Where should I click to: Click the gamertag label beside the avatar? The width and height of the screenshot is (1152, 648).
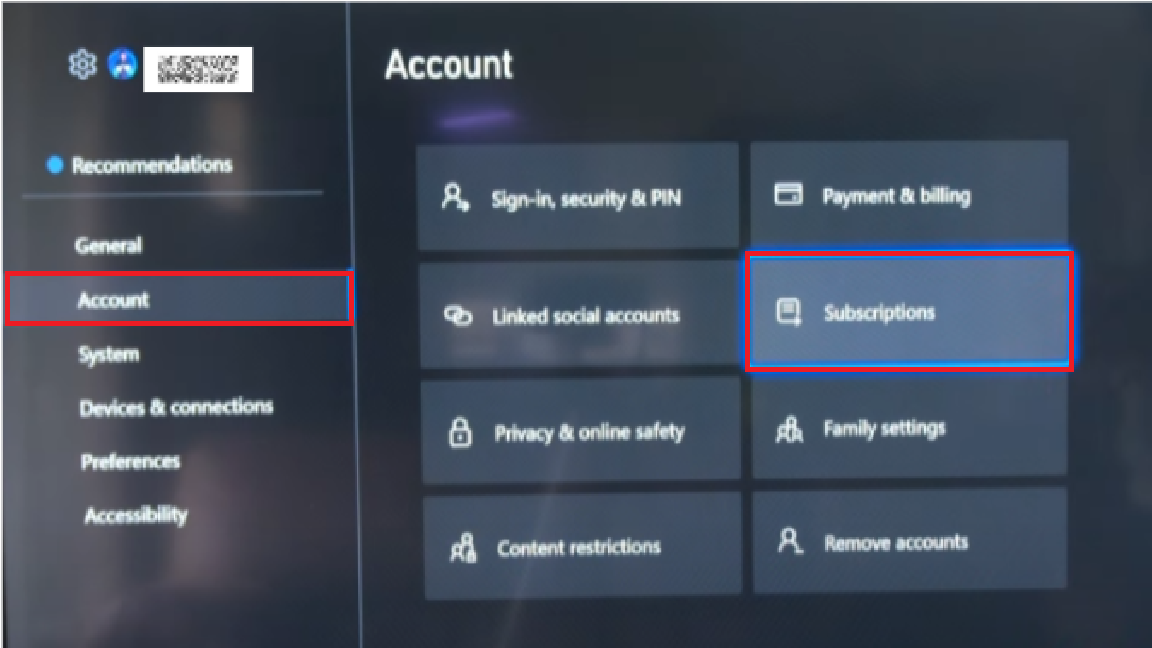coord(198,69)
